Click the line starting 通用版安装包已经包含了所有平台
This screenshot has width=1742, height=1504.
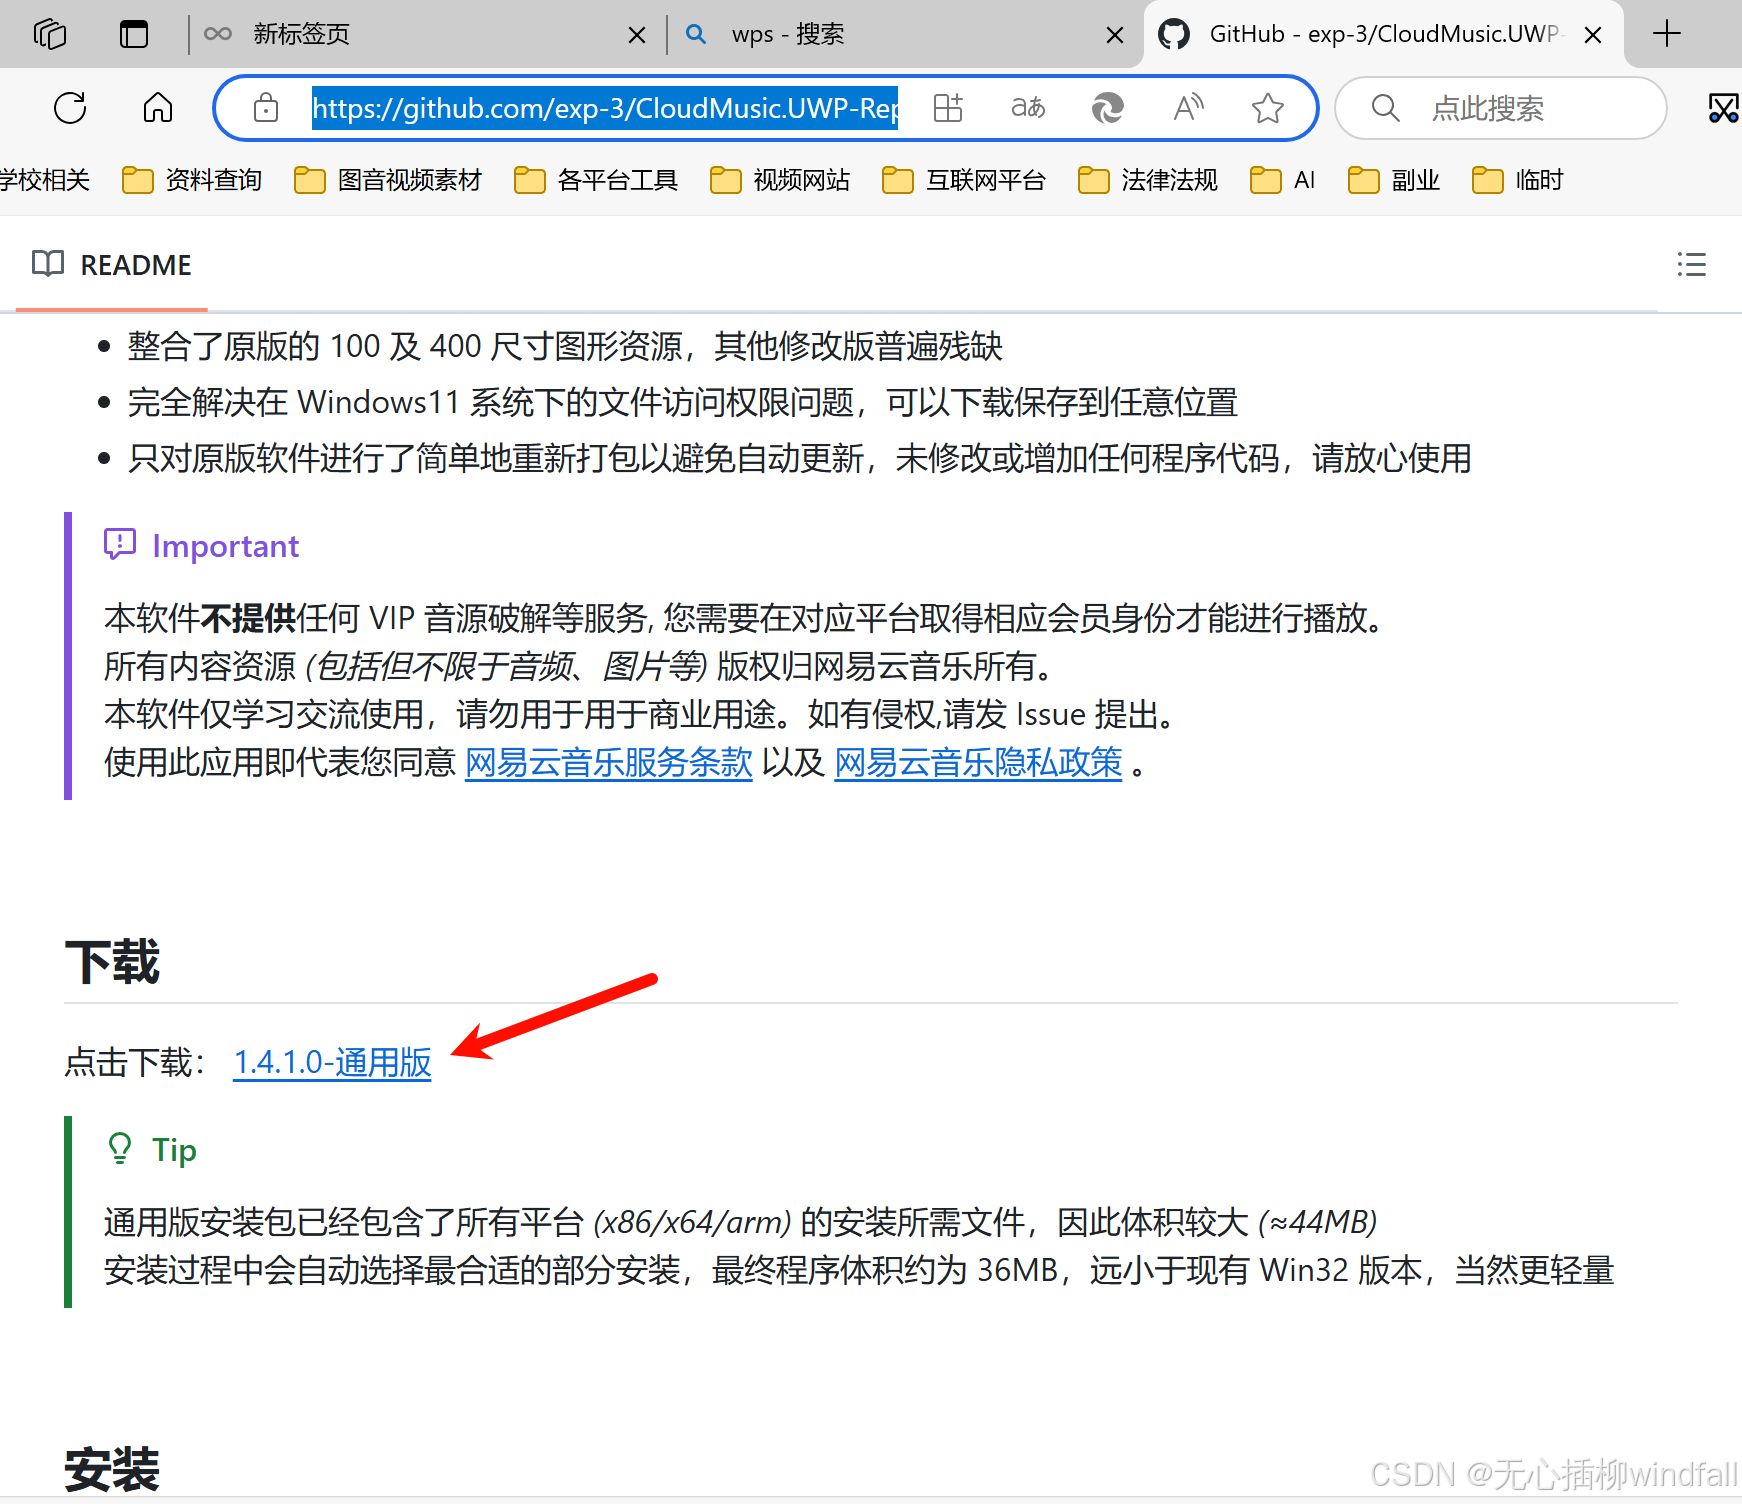coord(741,1222)
